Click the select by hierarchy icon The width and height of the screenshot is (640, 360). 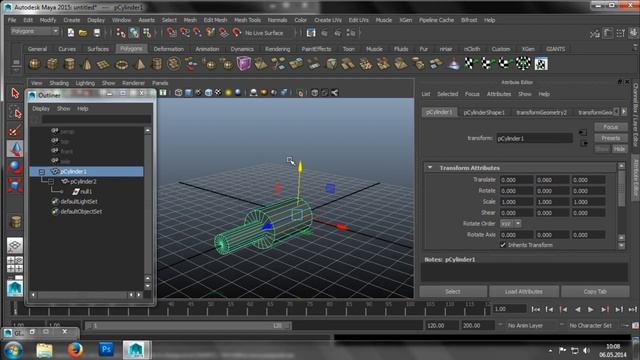coord(121,33)
